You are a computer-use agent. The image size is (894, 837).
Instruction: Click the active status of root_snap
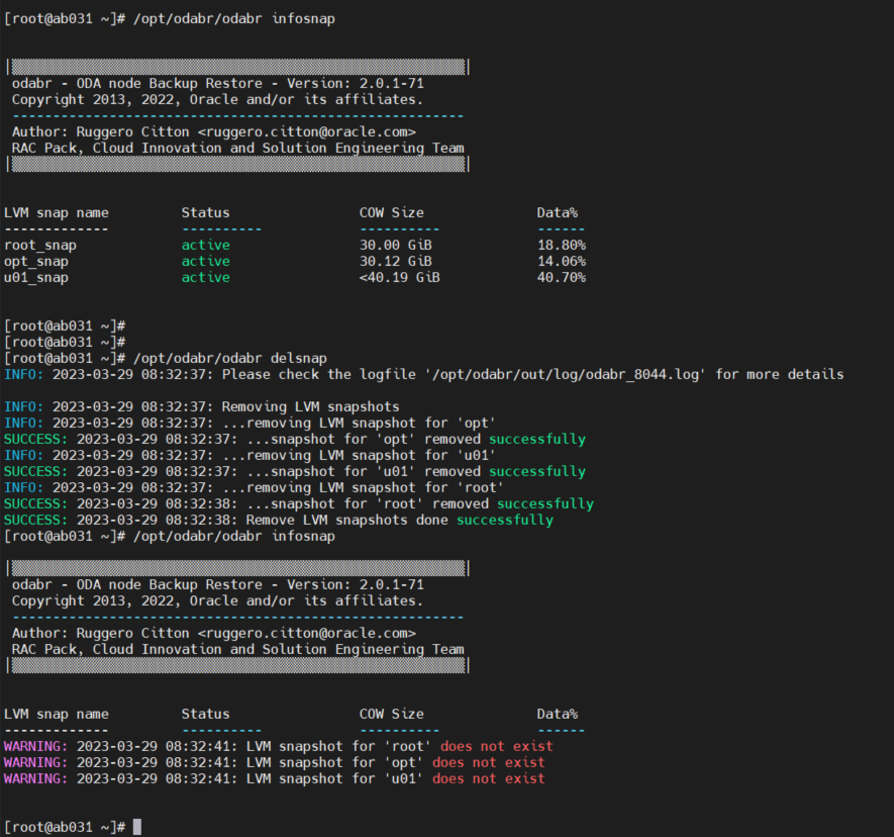click(x=205, y=245)
